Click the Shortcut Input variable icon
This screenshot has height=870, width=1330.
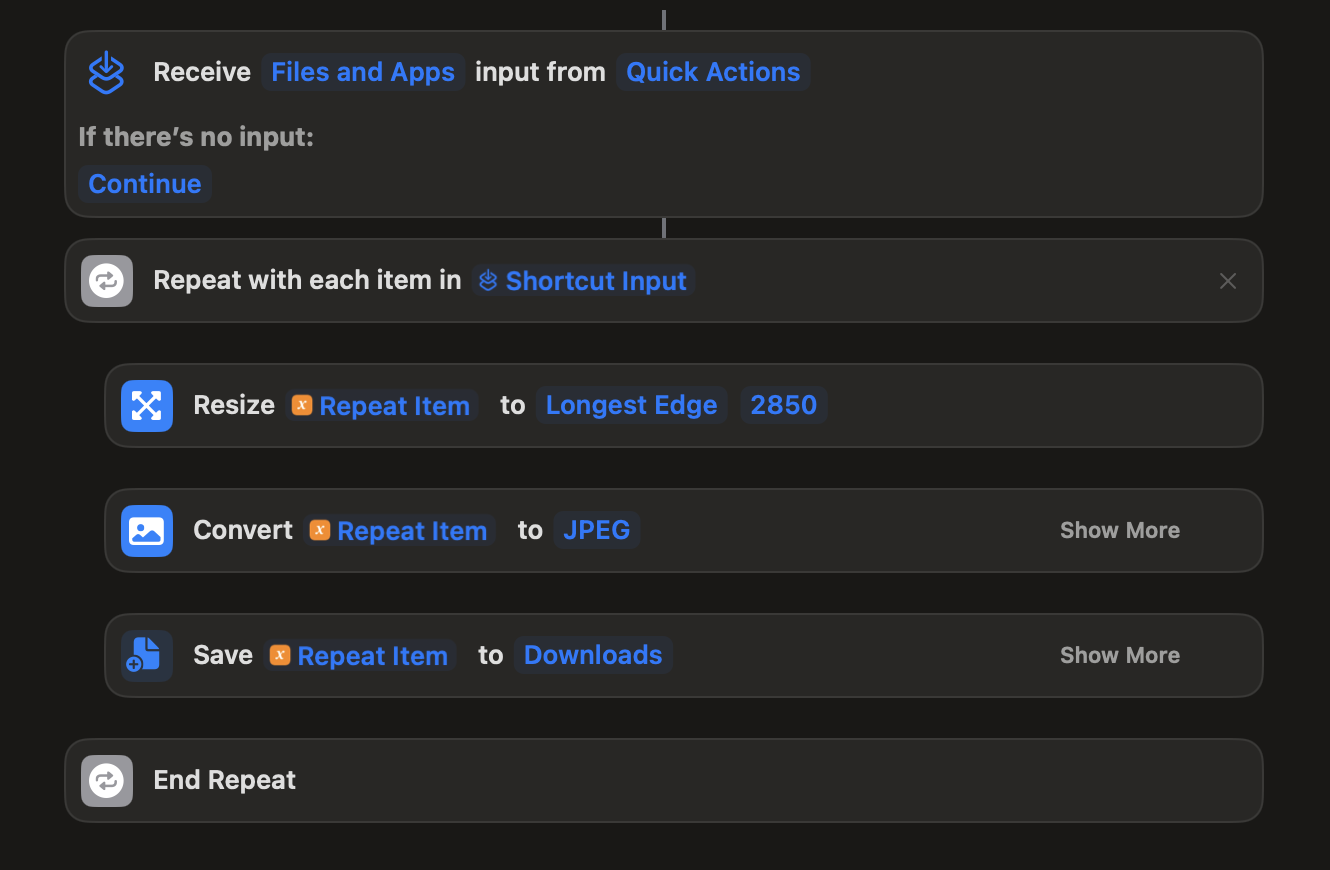(488, 281)
